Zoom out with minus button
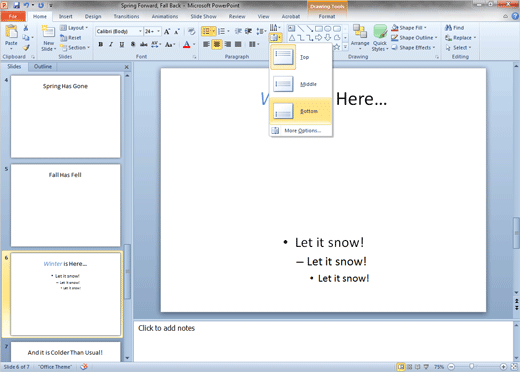Image resolution: width=520 pixels, height=372 pixels. coord(451,367)
